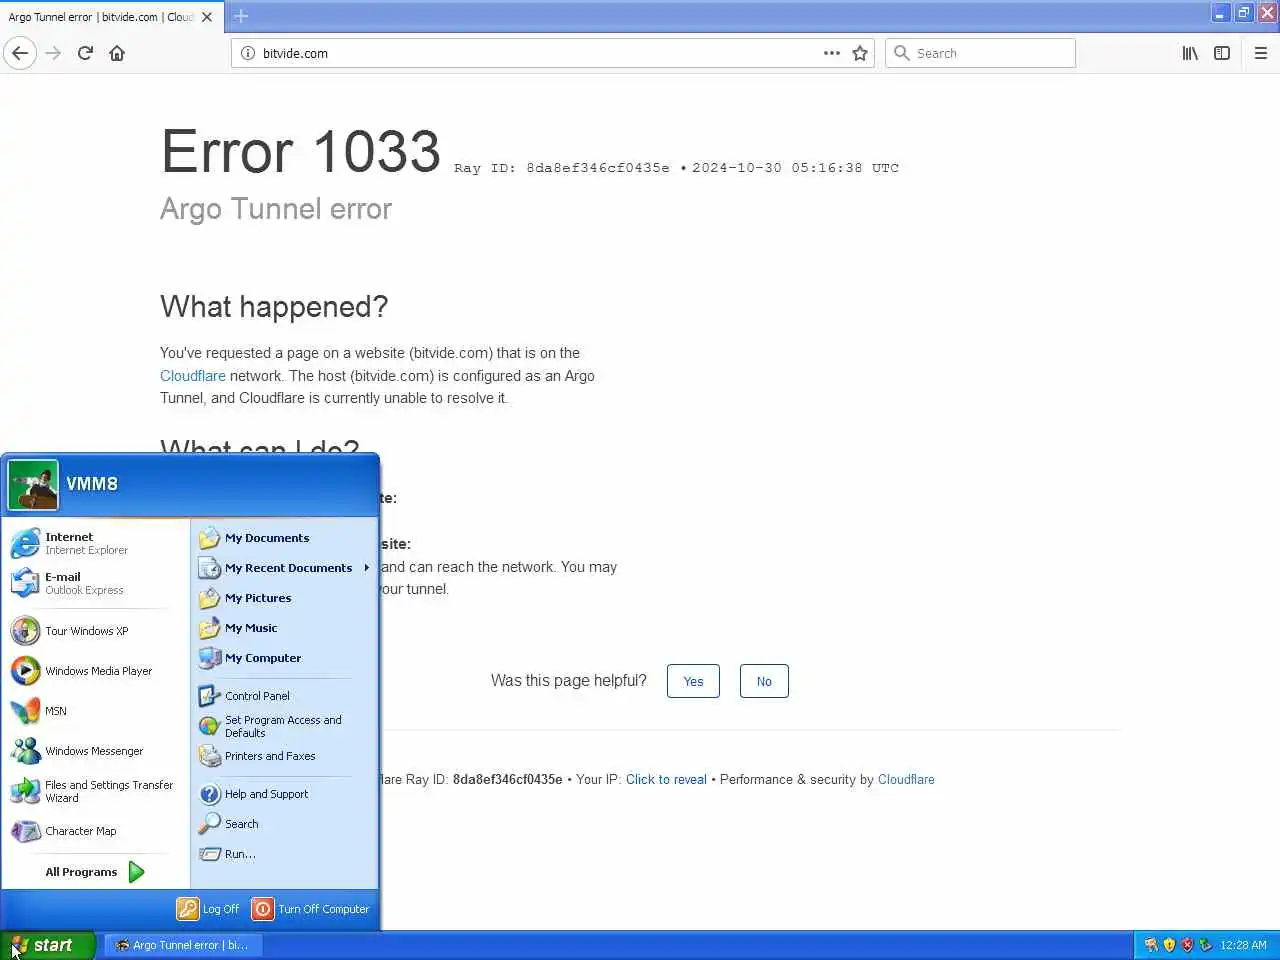Open the Firefox hamburger menu
Screen dimensions: 1280x960
click(1261, 53)
